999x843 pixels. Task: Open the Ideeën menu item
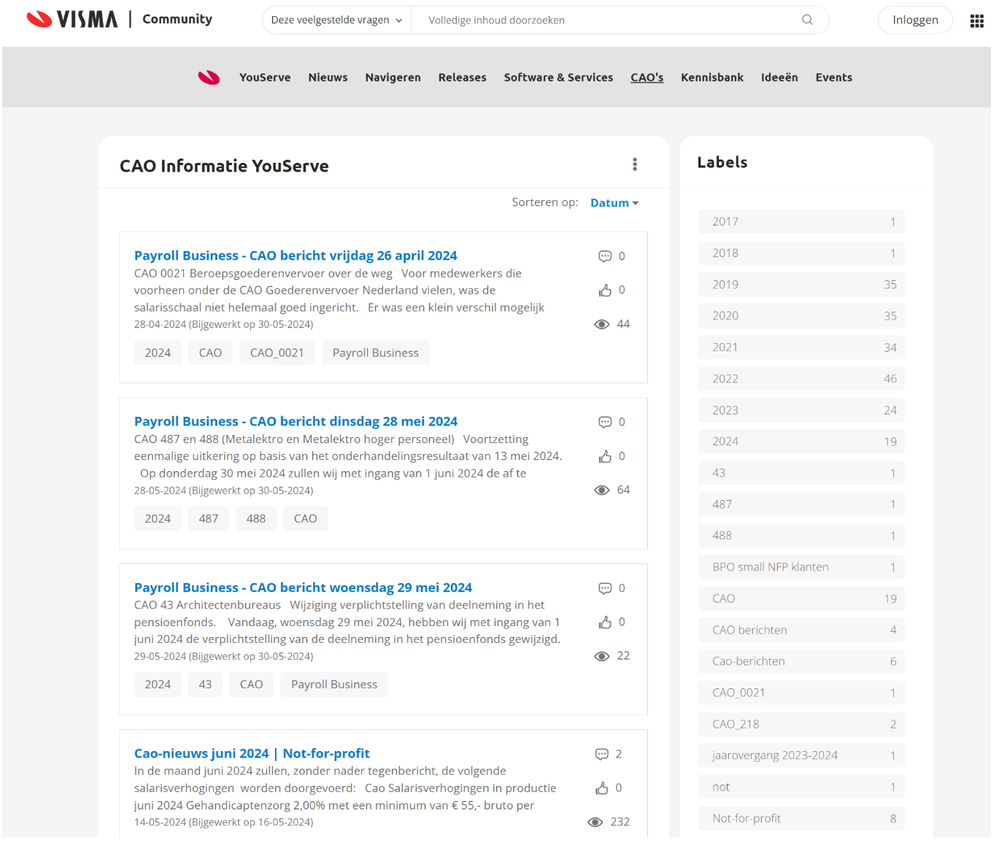point(779,77)
